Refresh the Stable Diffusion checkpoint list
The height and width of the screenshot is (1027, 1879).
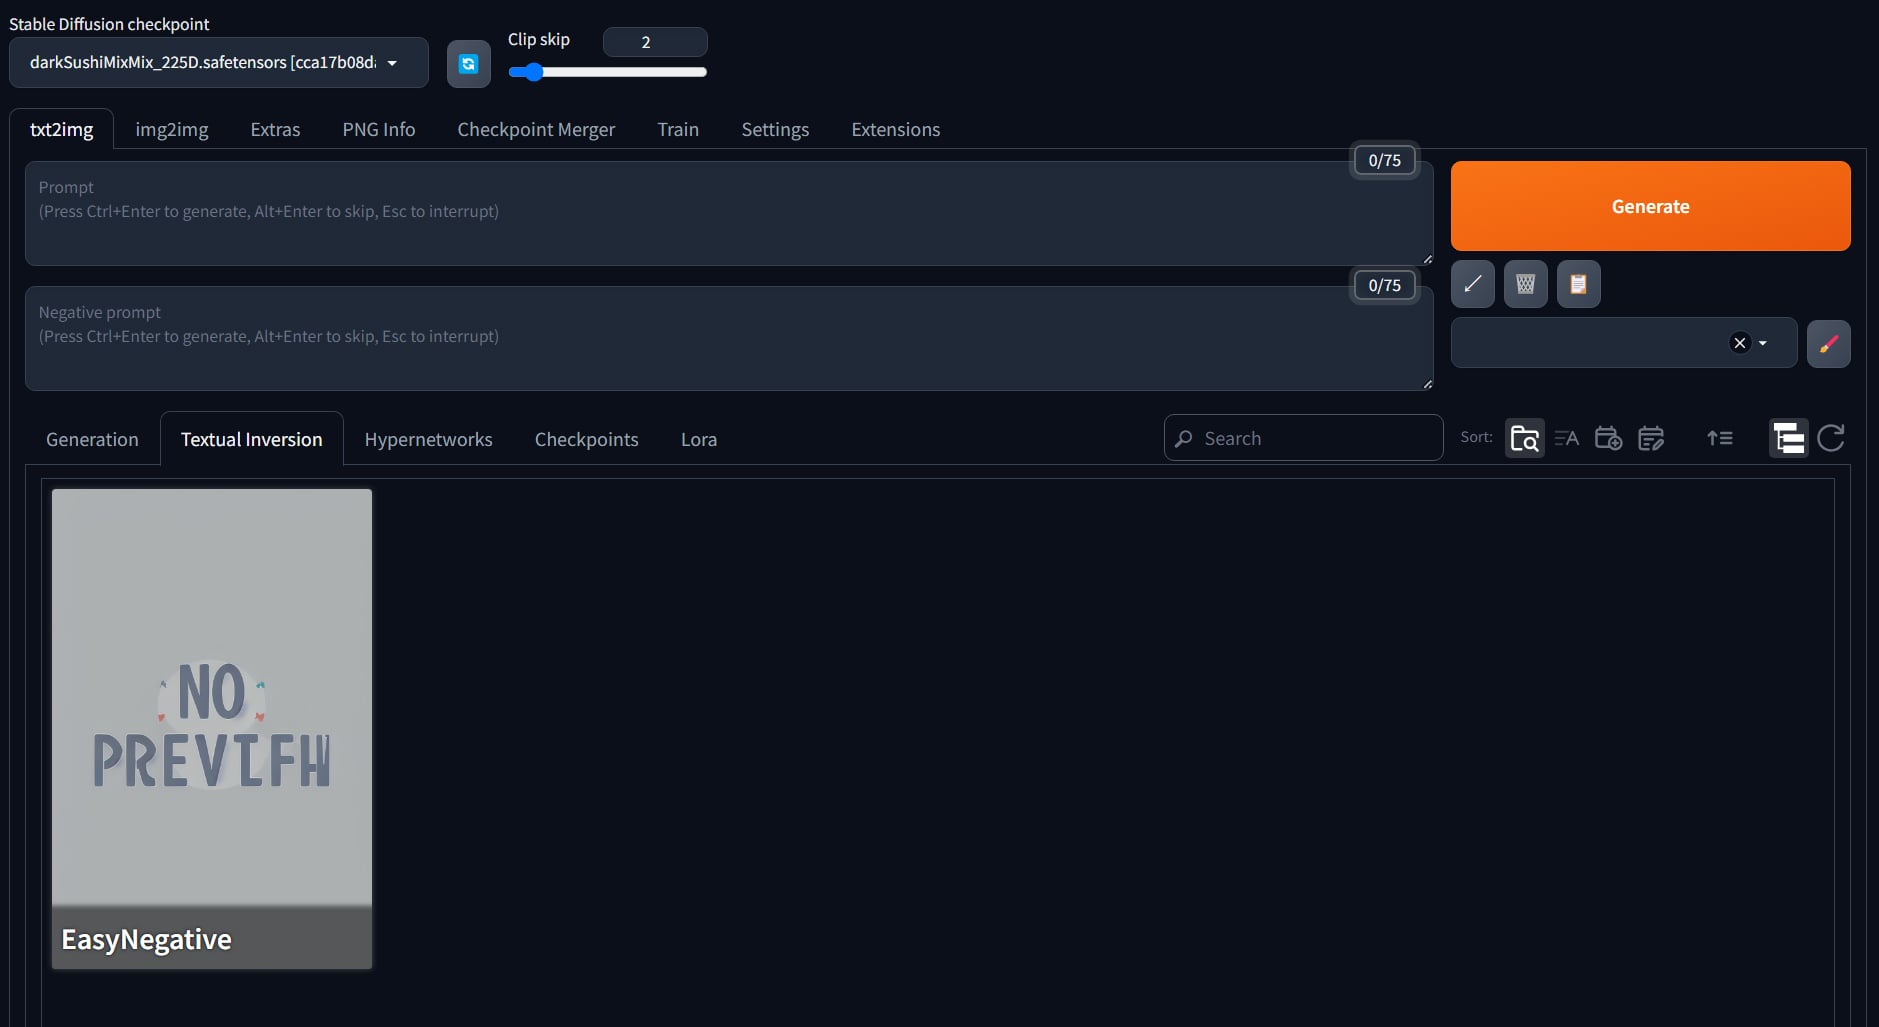click(468, 64)
